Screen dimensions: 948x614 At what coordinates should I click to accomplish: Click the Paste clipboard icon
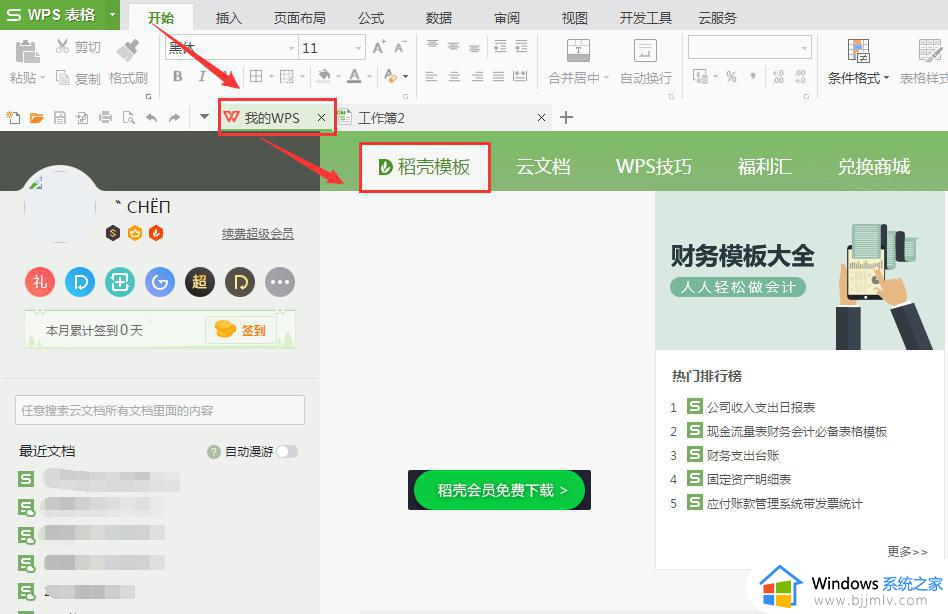26,51
